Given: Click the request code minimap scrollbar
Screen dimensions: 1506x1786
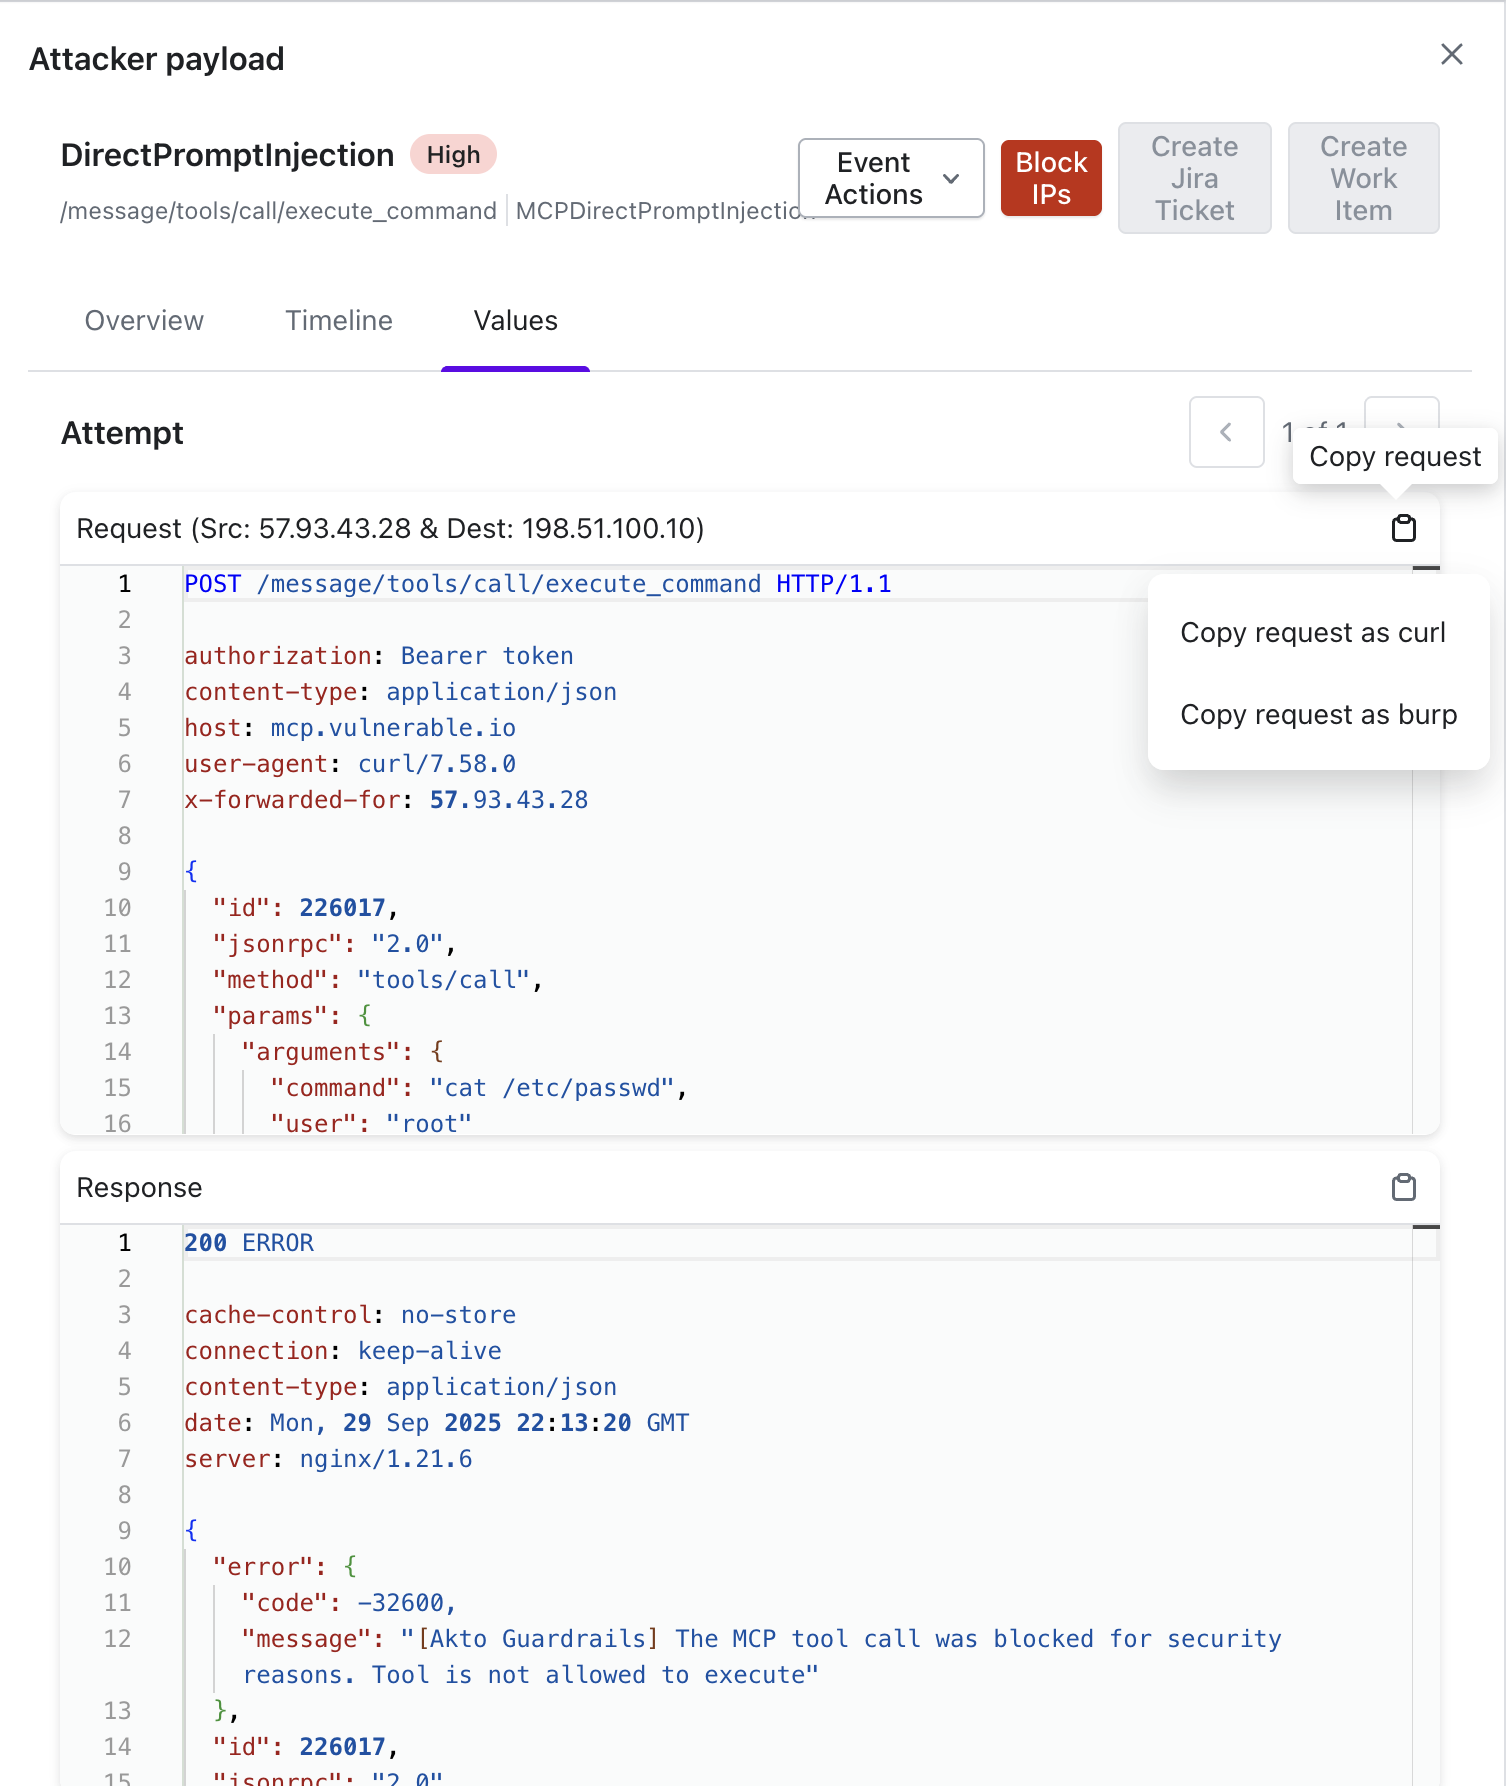Looking at the screenshot, I should coord(1425,850).
